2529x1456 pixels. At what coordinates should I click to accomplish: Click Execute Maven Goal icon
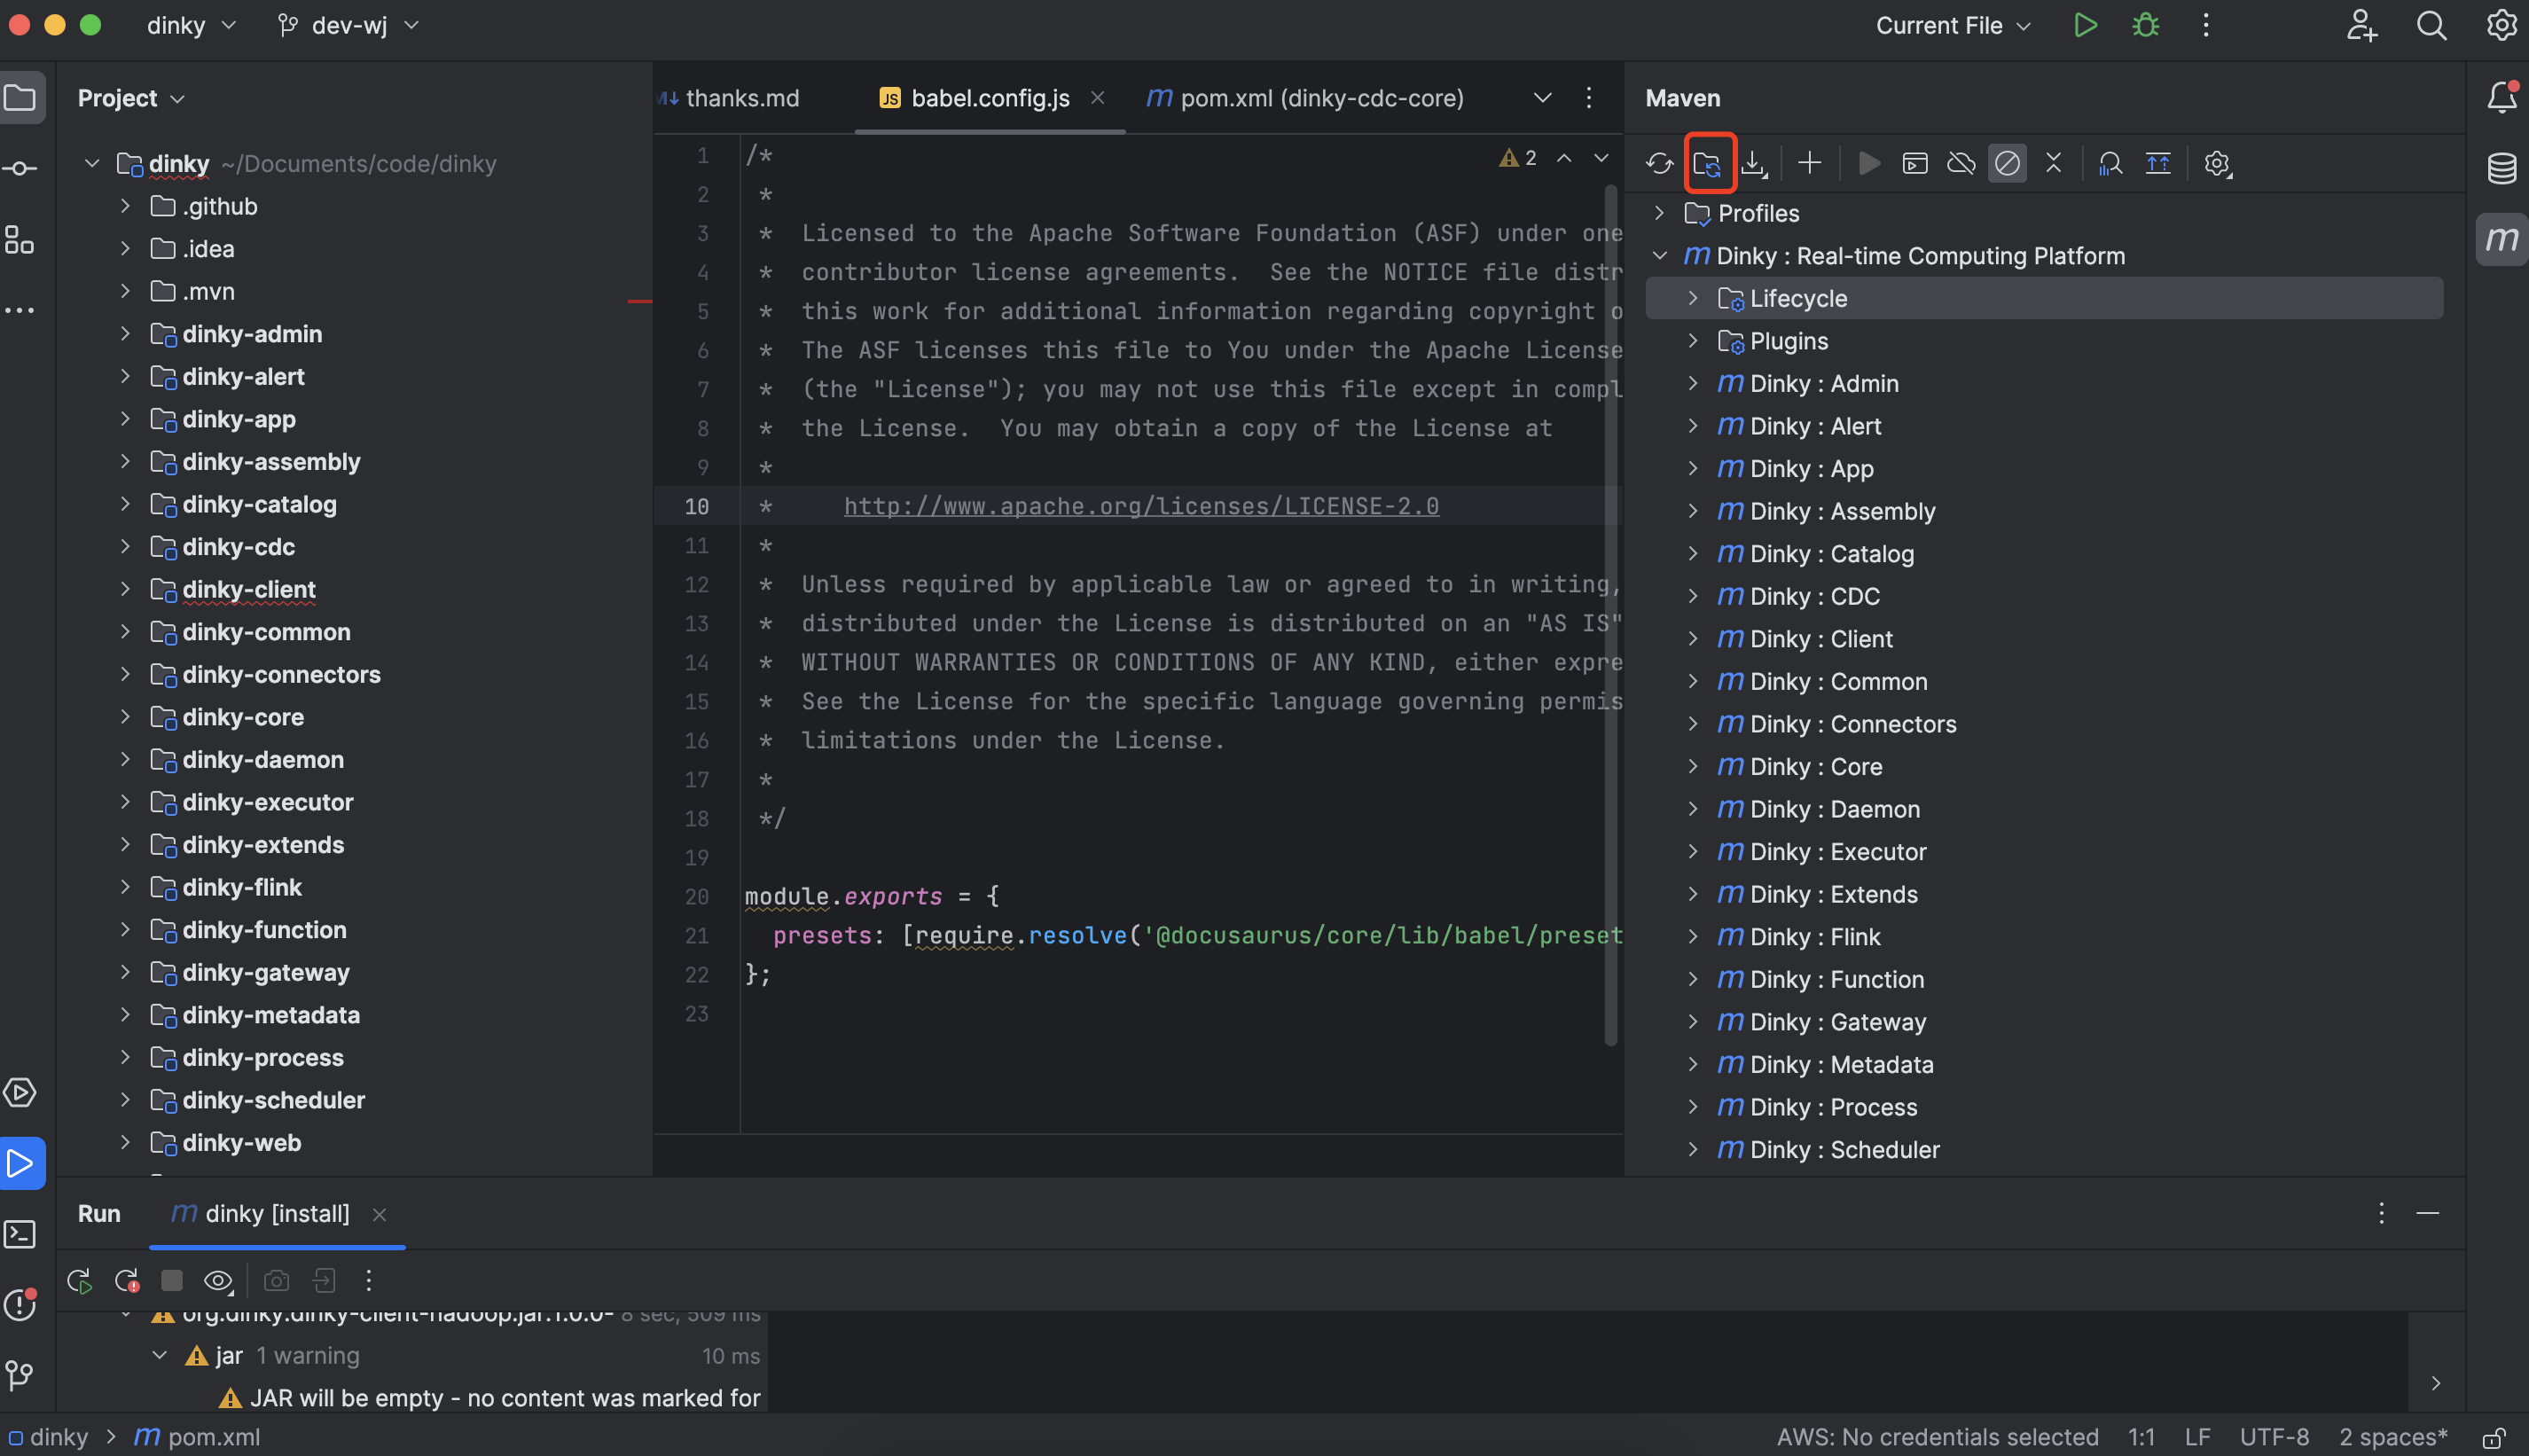tap(1915, 163)
